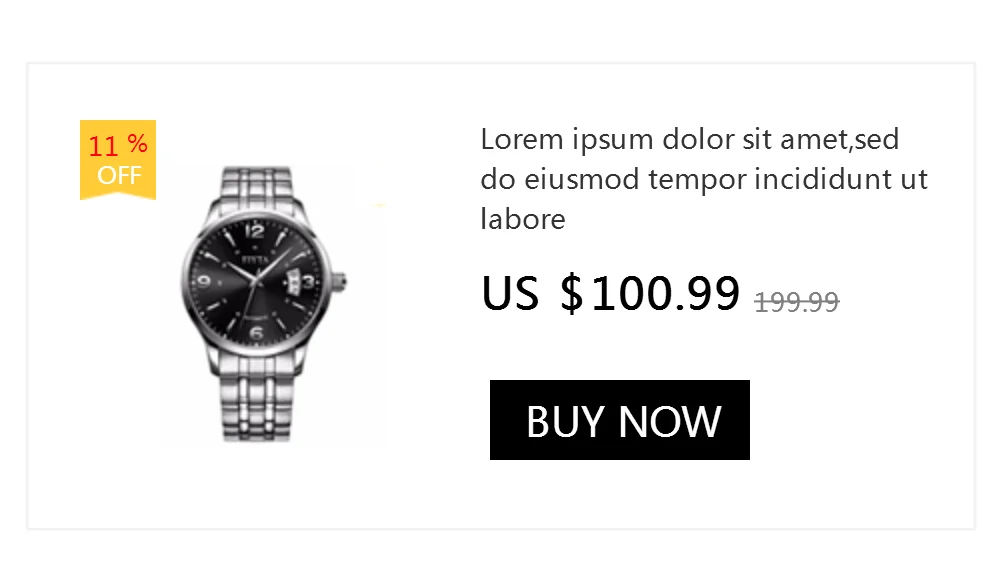
Task: Click the date window on the dial
Action: (293, 281)
